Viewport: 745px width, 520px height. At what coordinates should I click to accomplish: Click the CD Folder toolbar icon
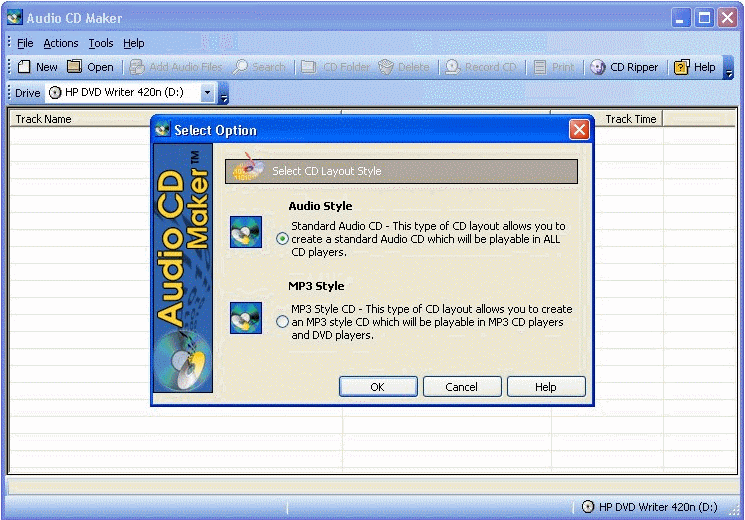click(x=309, y=67)
